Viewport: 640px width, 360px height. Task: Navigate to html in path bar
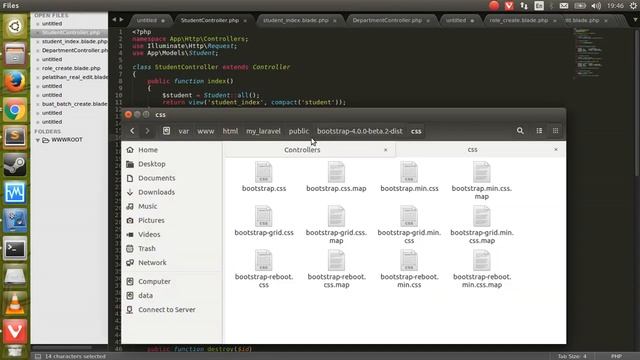(230, 131)
